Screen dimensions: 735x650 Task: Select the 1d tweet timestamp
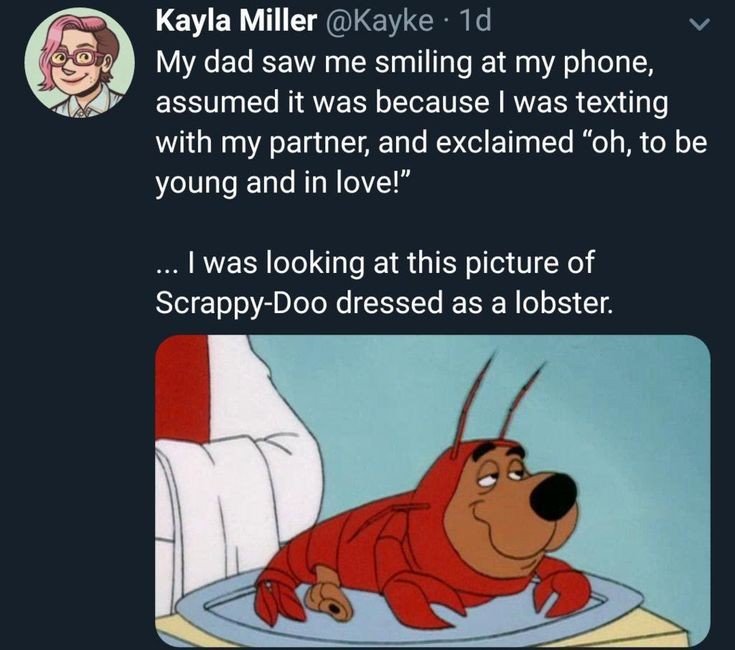click(x=476, y=21)
